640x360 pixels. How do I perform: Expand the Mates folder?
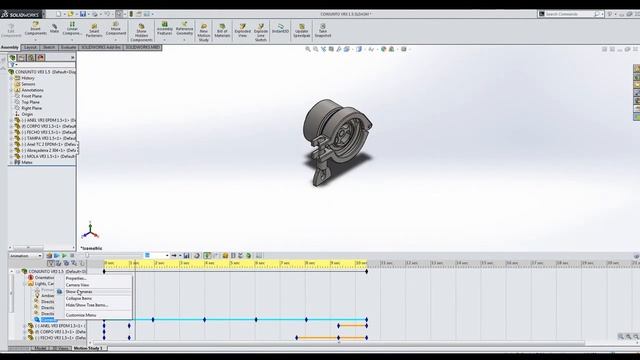(x=11, y=162)
